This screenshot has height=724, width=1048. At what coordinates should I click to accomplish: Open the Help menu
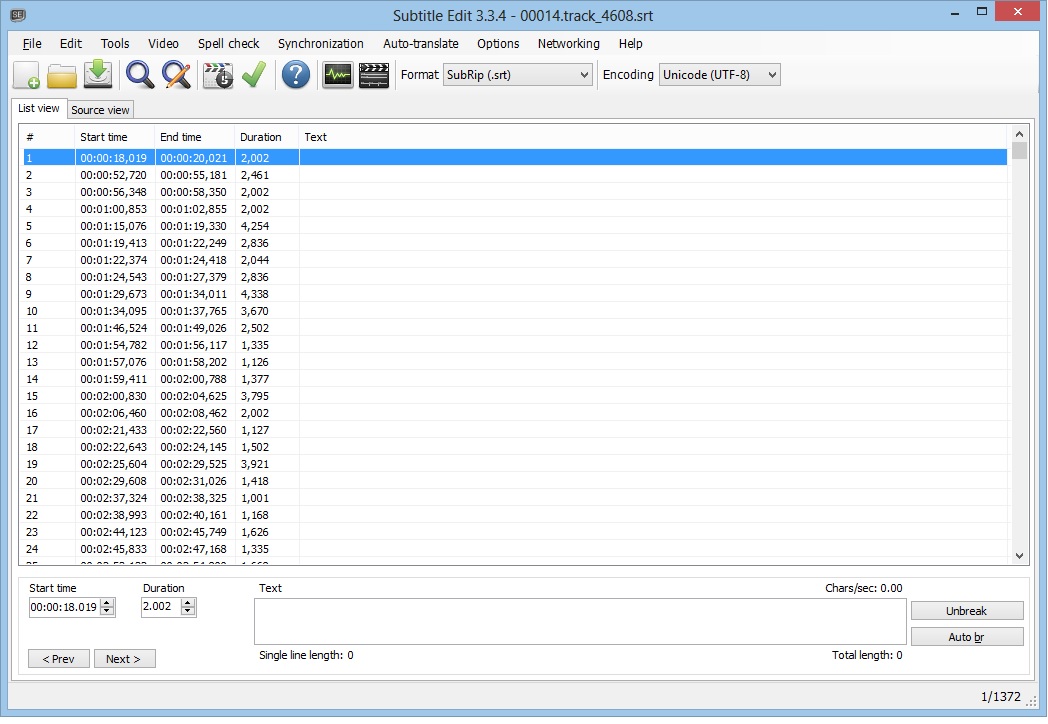click(630, 43)
